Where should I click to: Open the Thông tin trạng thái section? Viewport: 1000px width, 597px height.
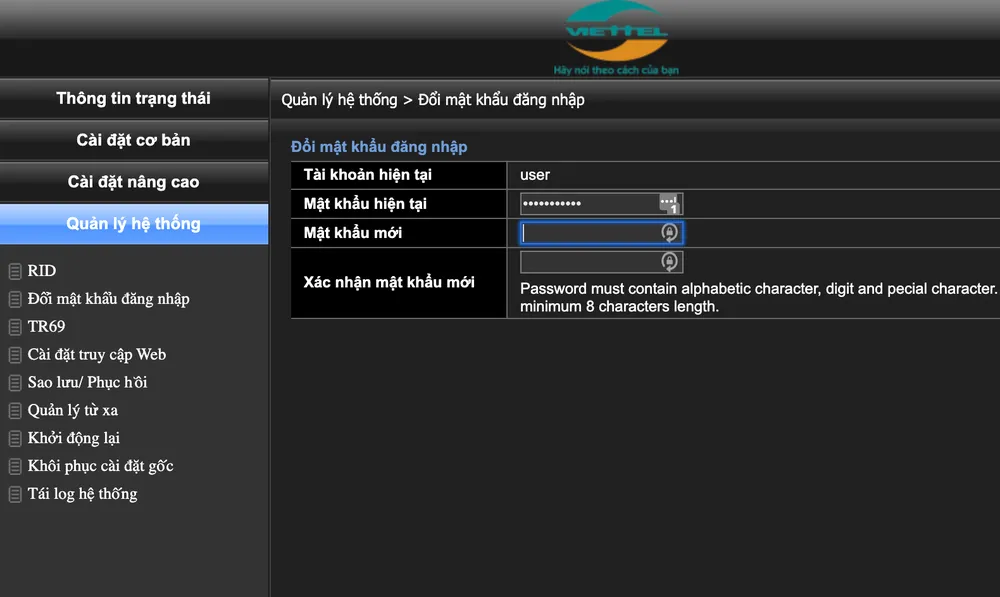click(133, 98)
